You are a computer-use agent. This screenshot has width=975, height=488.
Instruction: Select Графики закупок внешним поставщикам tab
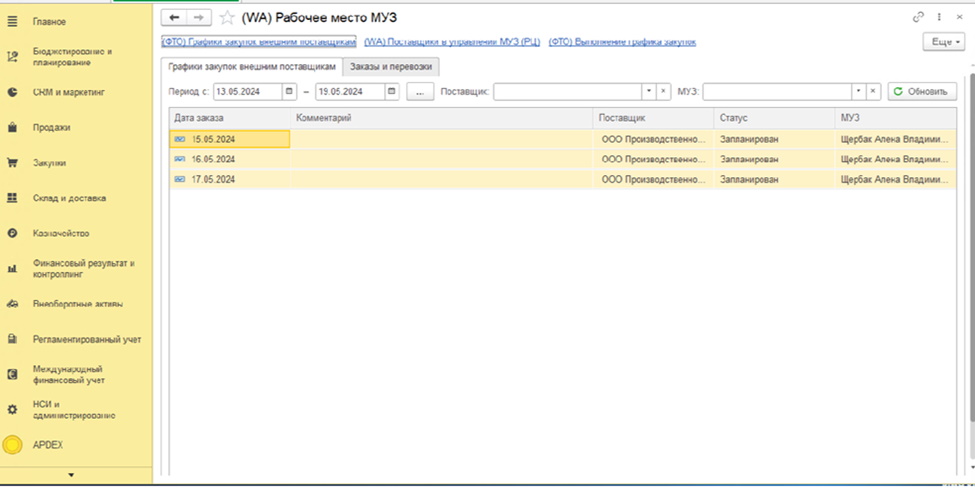(252, 67)
